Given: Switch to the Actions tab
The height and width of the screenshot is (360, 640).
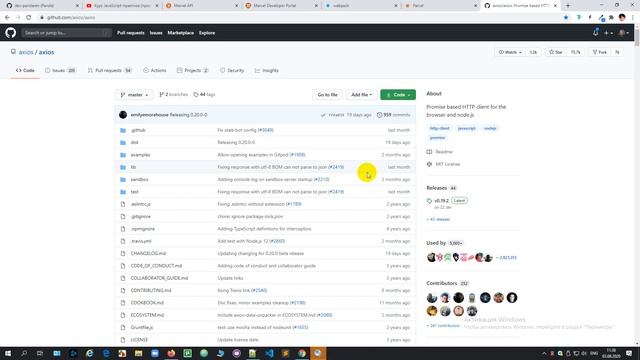Looking at the screenshot, I should 155,70.
